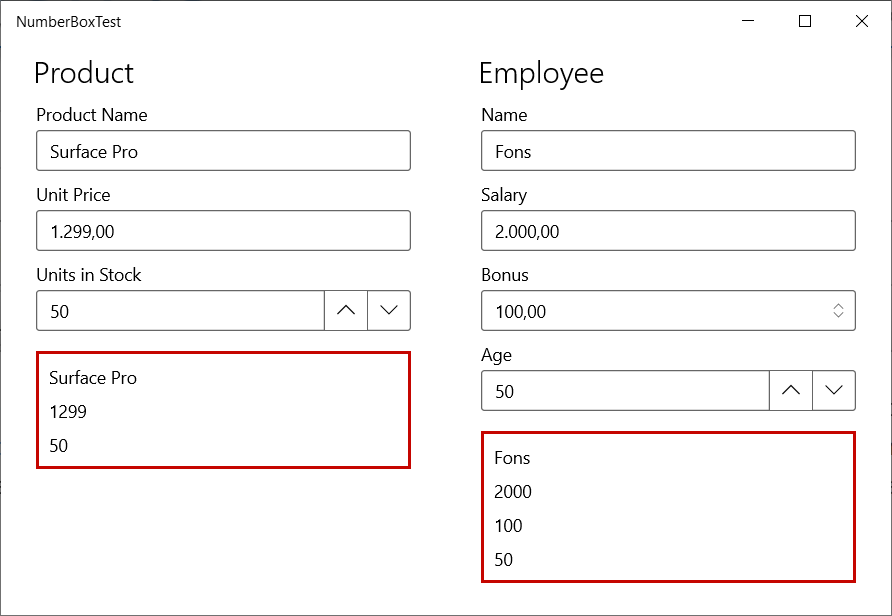This screenshot has width=892, height=616.
Task: Click the Employee heading
Action: tap(541, 75)
